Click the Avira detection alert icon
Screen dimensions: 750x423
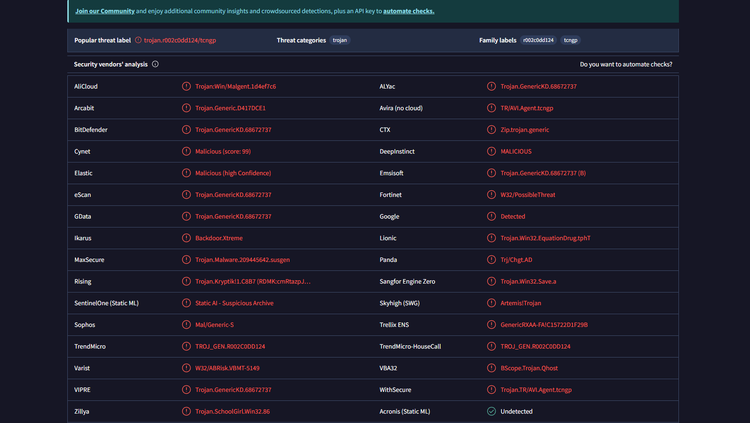(x=491, y=108)
